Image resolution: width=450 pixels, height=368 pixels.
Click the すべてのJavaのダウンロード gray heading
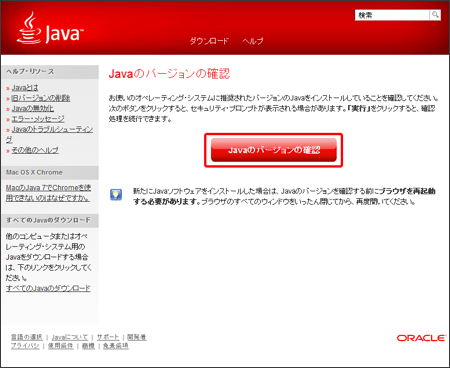pyautogui.click(x=48, y=220)
